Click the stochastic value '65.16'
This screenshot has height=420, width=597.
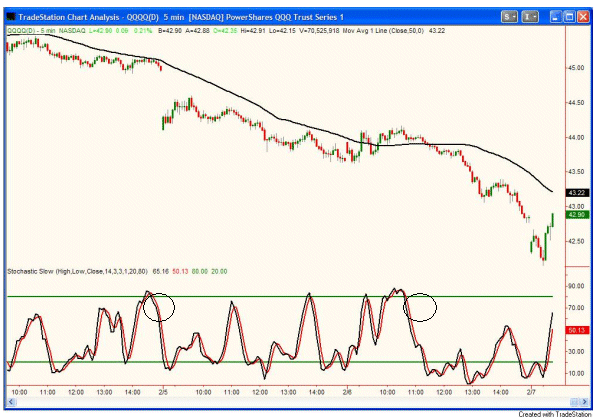coord(160,271)
